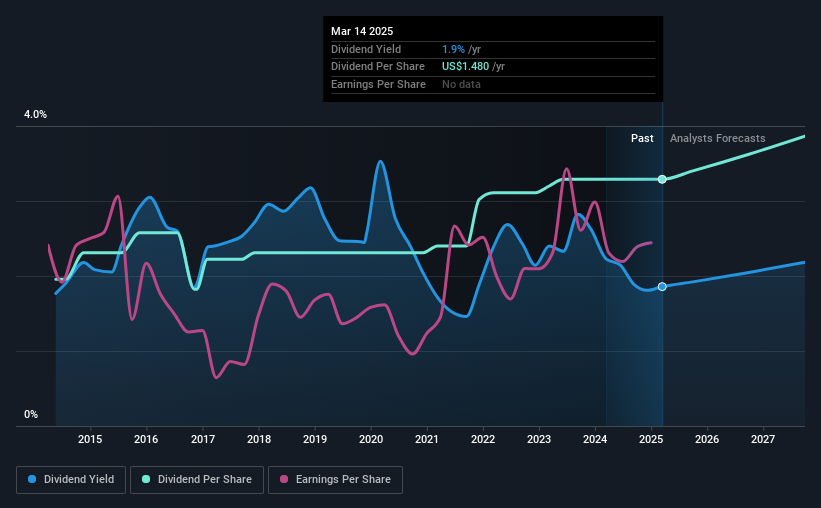
Task: Toggle the Dividend Per Share legend button
Action: [197, 480]
